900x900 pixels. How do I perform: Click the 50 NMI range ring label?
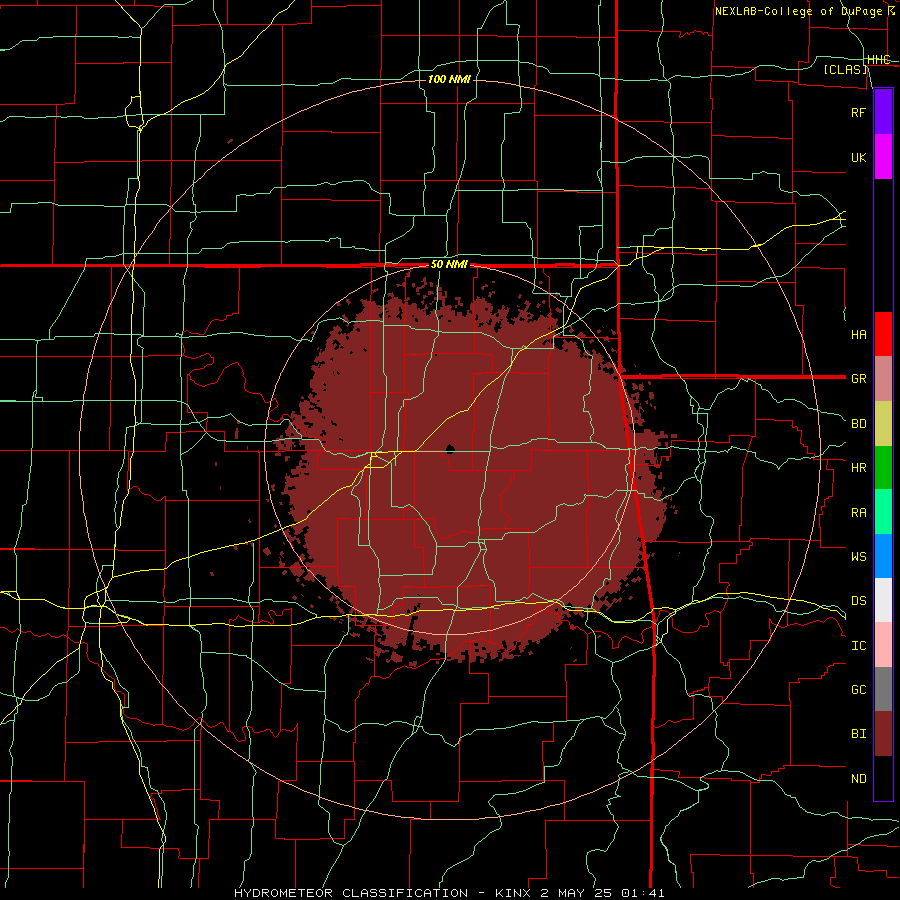(x=449, y=265)
